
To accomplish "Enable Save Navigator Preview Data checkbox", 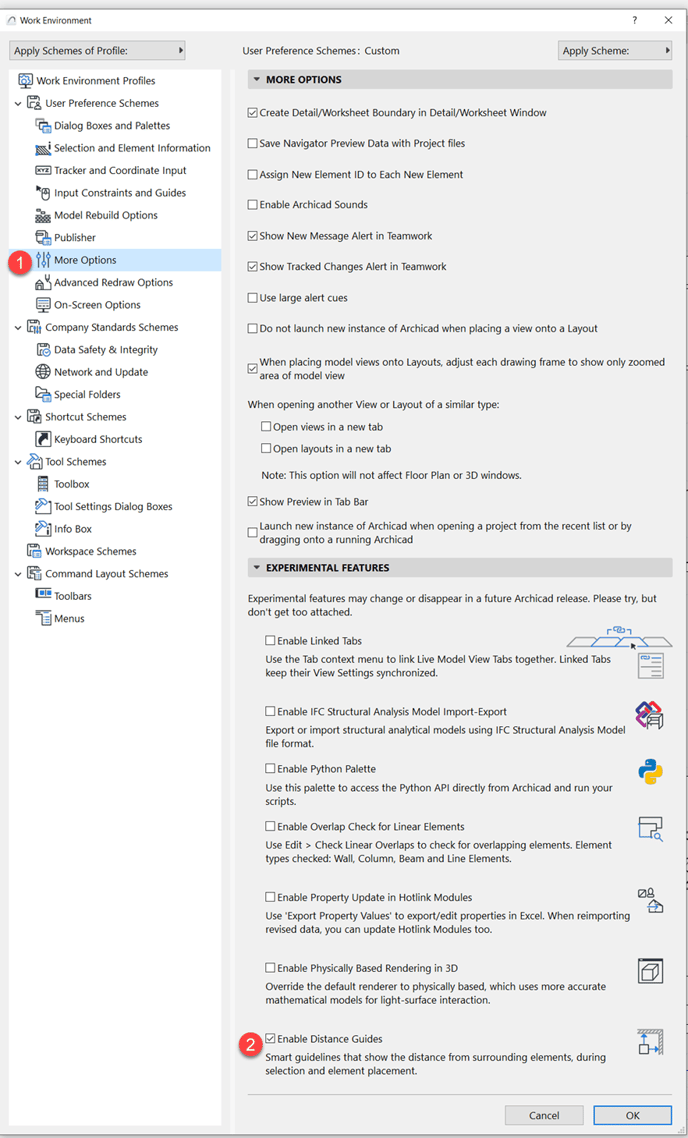I will [x=253, y=144].
